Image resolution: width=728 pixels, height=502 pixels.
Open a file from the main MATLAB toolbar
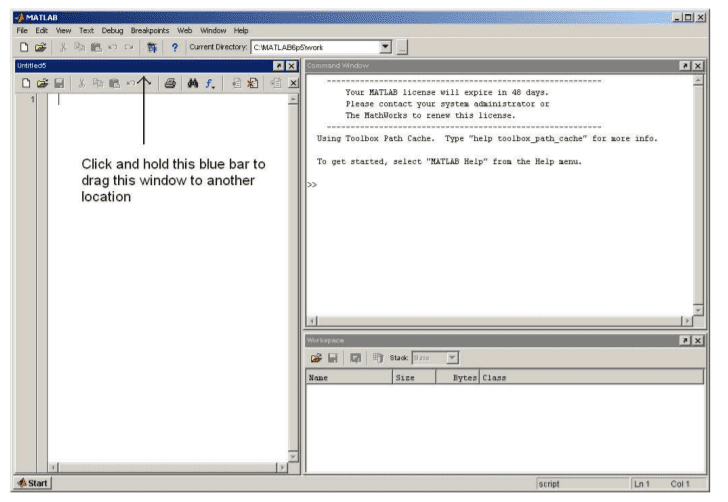(41, 47)
